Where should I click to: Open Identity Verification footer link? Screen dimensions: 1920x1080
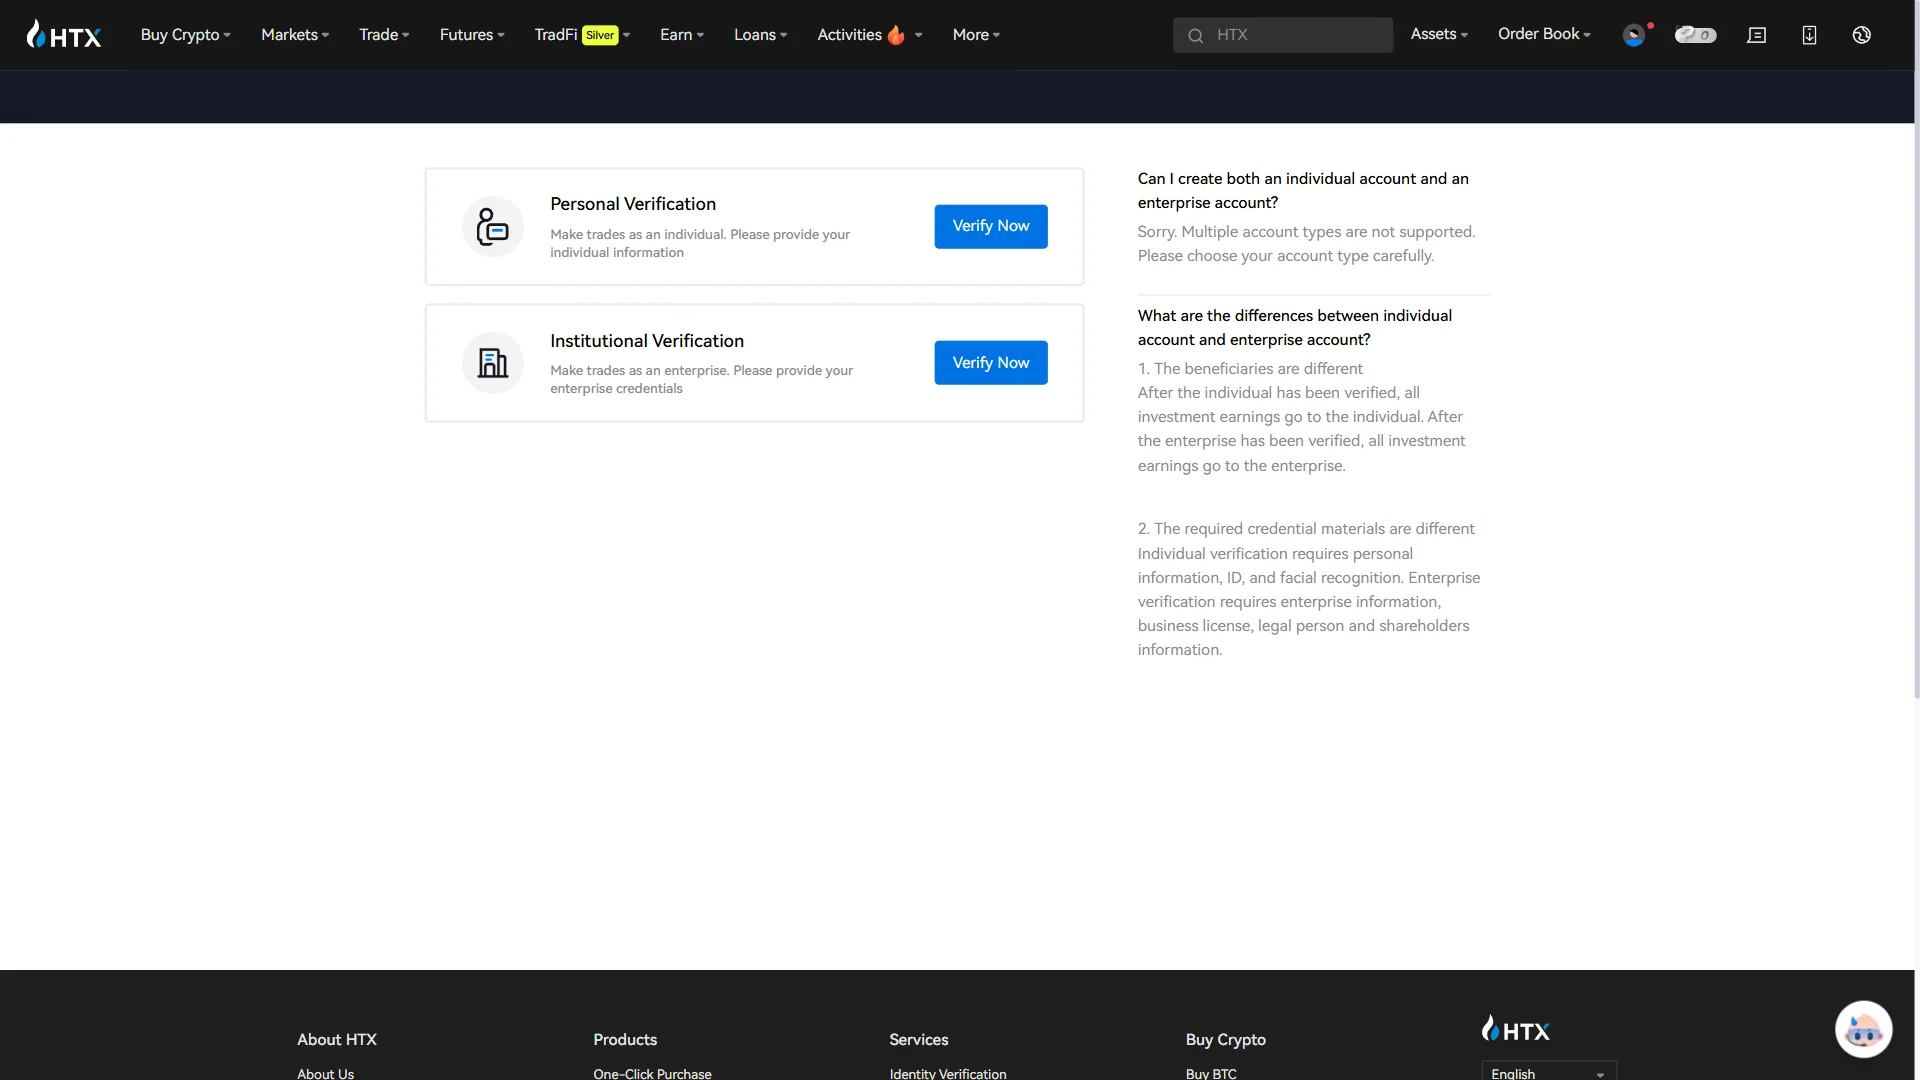(947, 1073)
